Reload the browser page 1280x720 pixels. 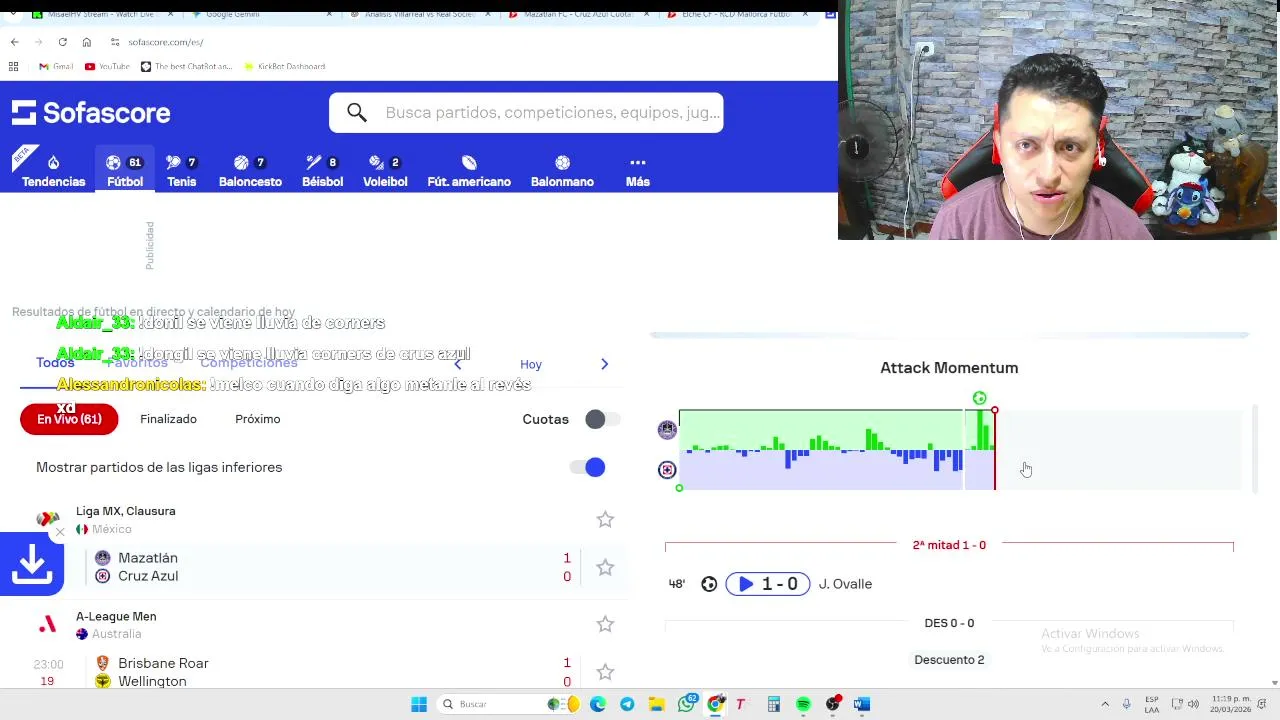tap(62, 42)
